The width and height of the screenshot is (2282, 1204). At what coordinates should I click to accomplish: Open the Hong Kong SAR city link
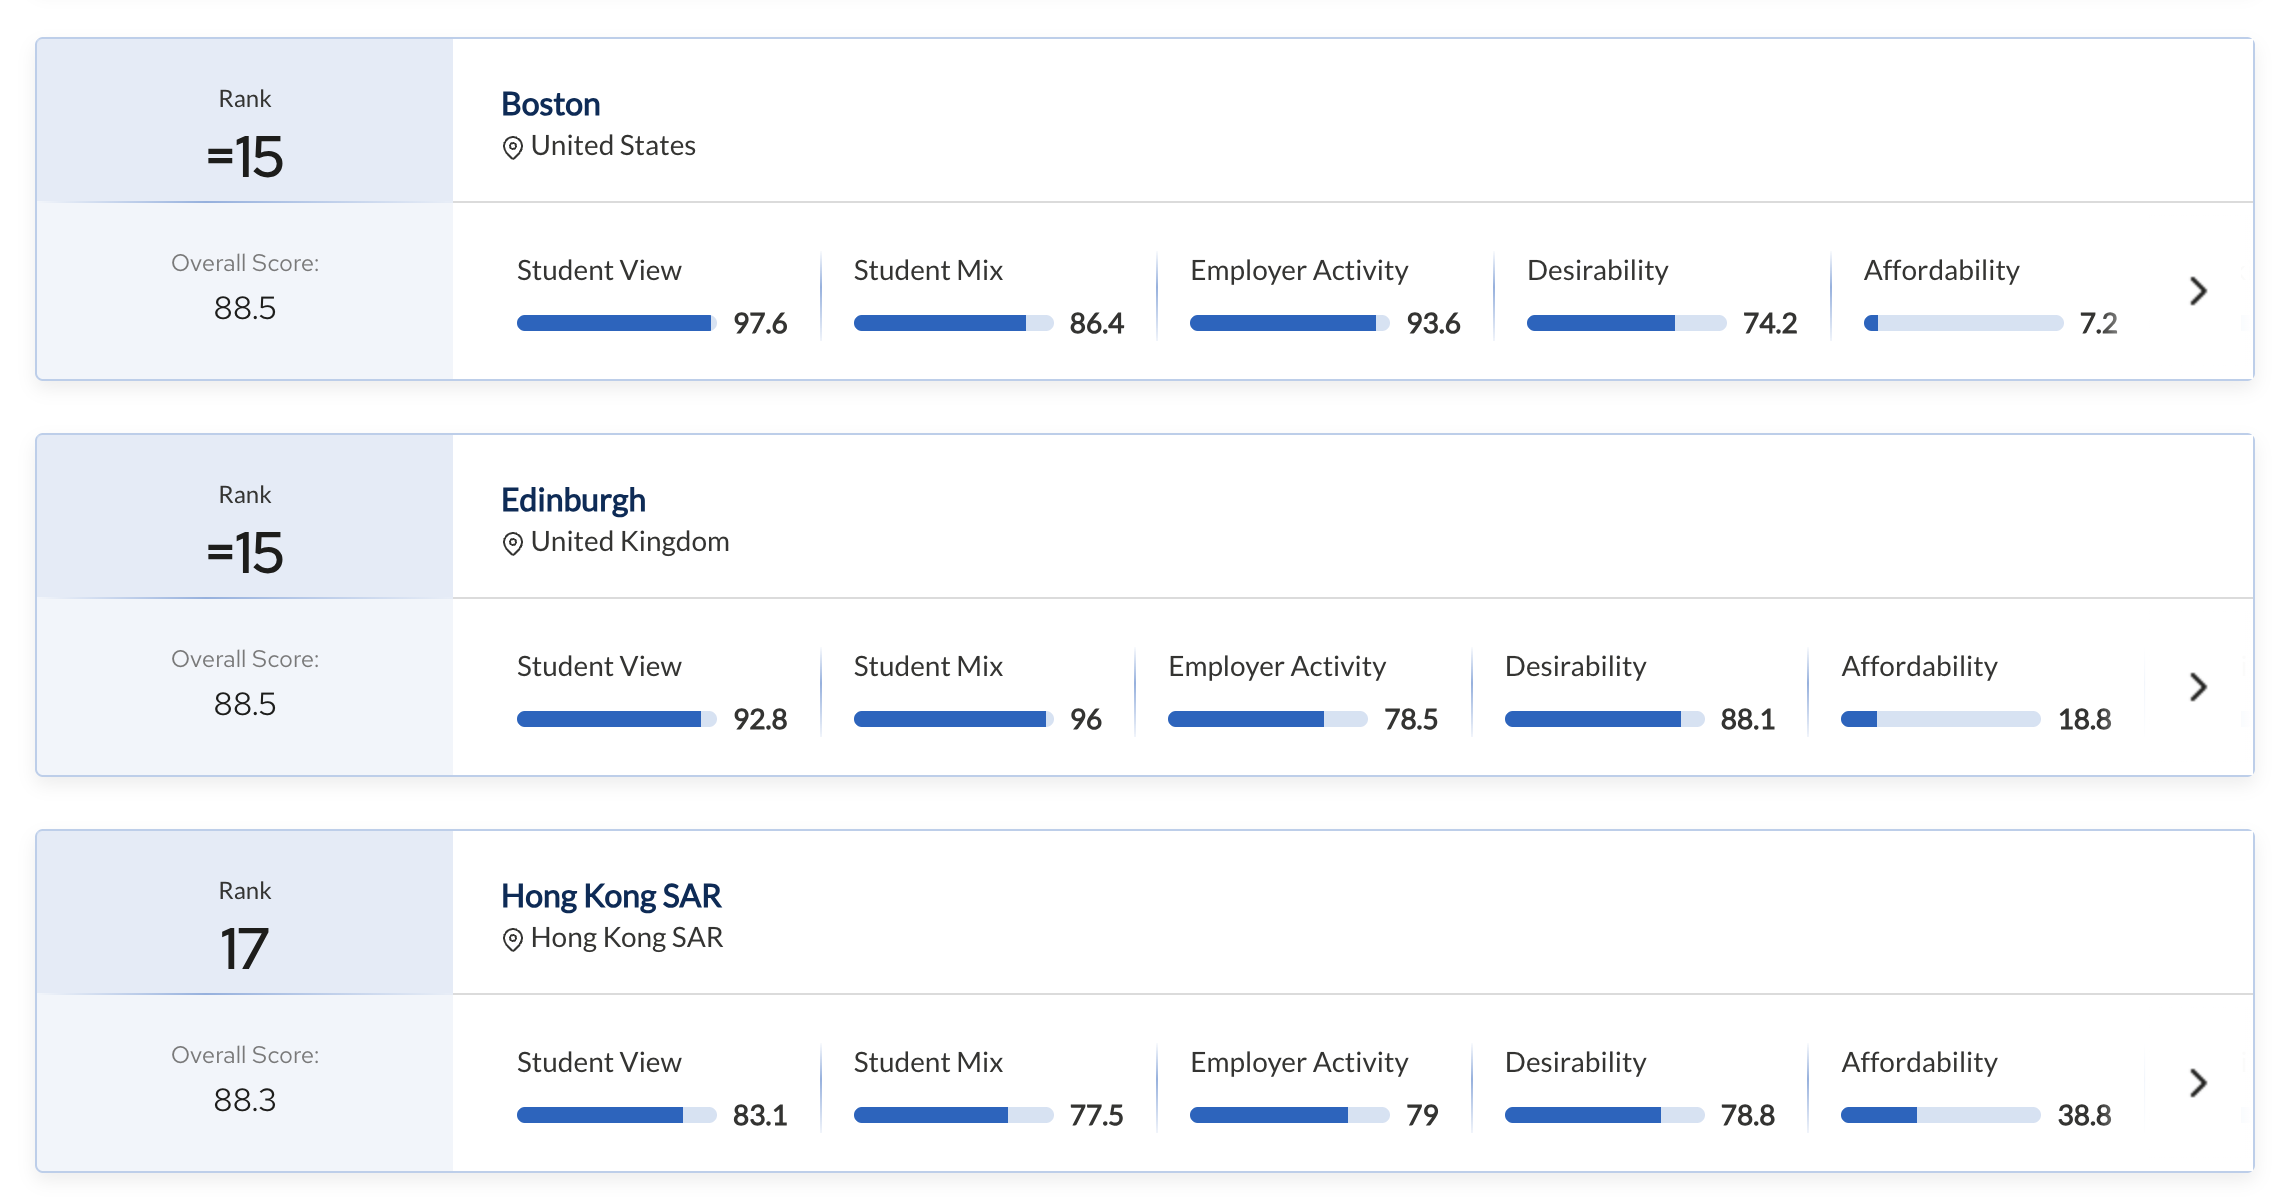610,896
